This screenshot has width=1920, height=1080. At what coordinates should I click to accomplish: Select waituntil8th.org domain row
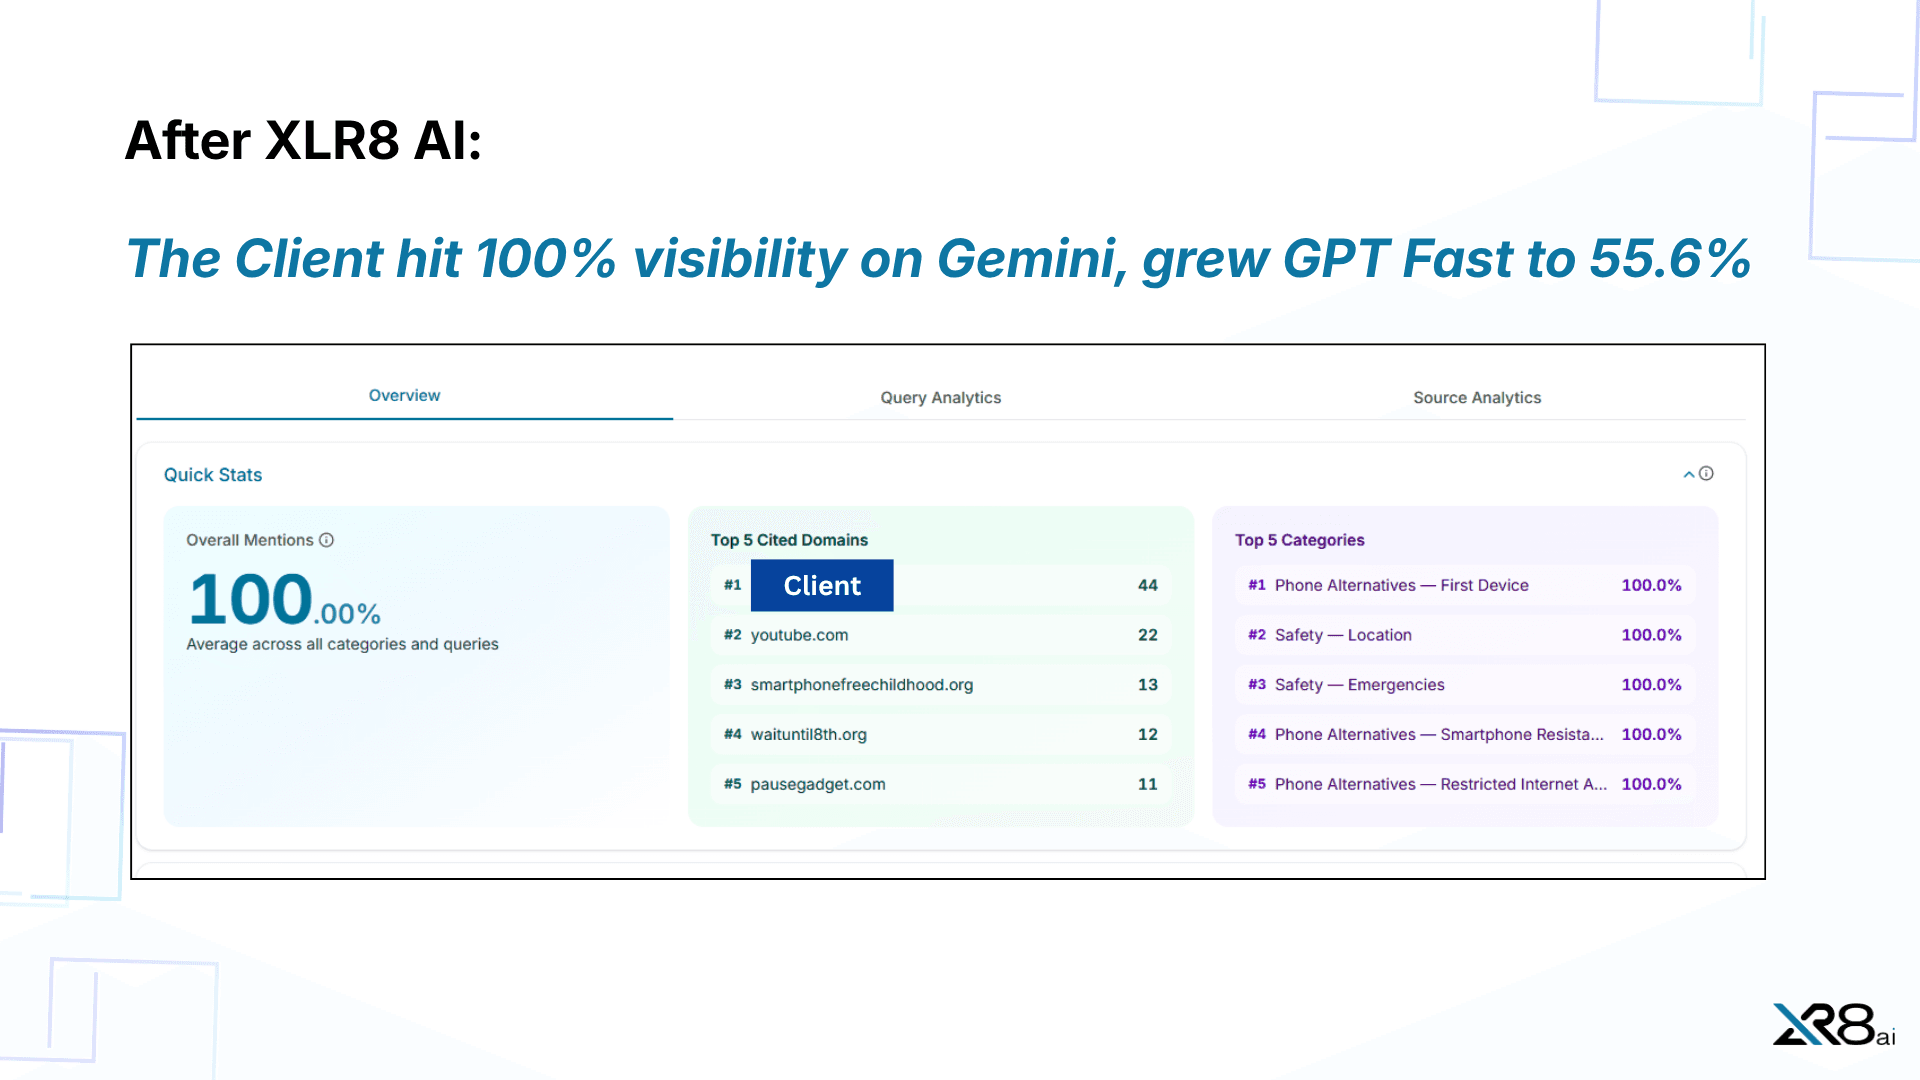940,734
